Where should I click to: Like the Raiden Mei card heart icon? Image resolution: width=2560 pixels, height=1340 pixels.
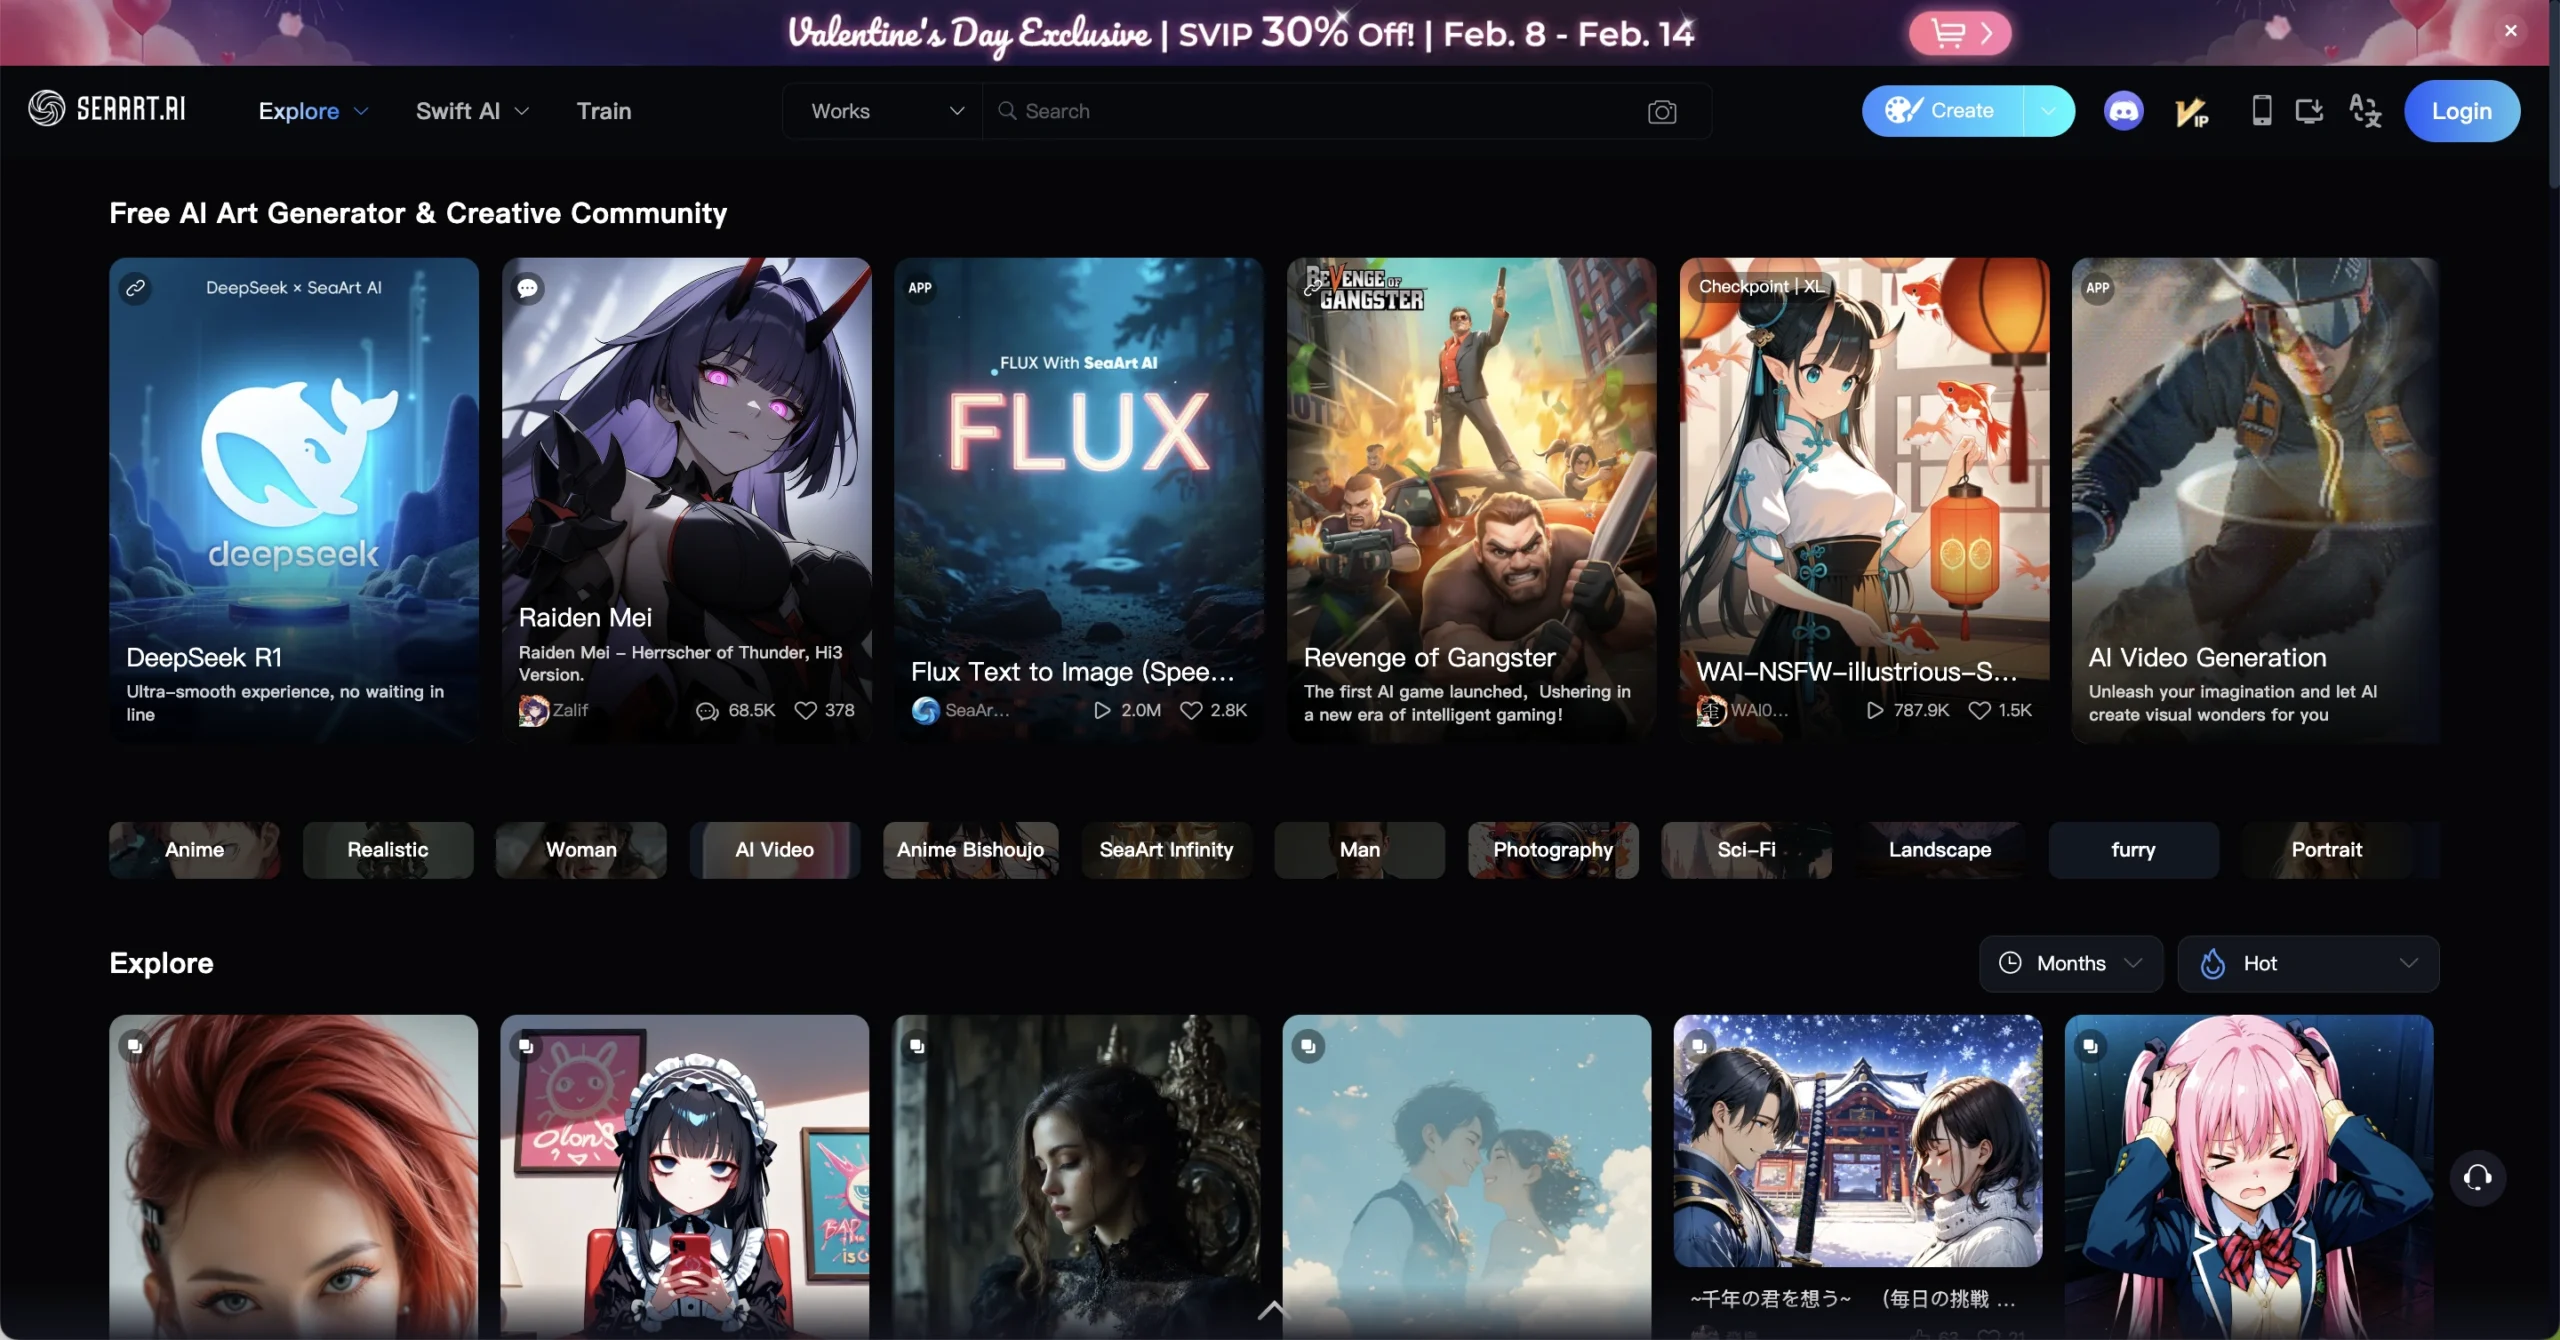pos(805,710)
